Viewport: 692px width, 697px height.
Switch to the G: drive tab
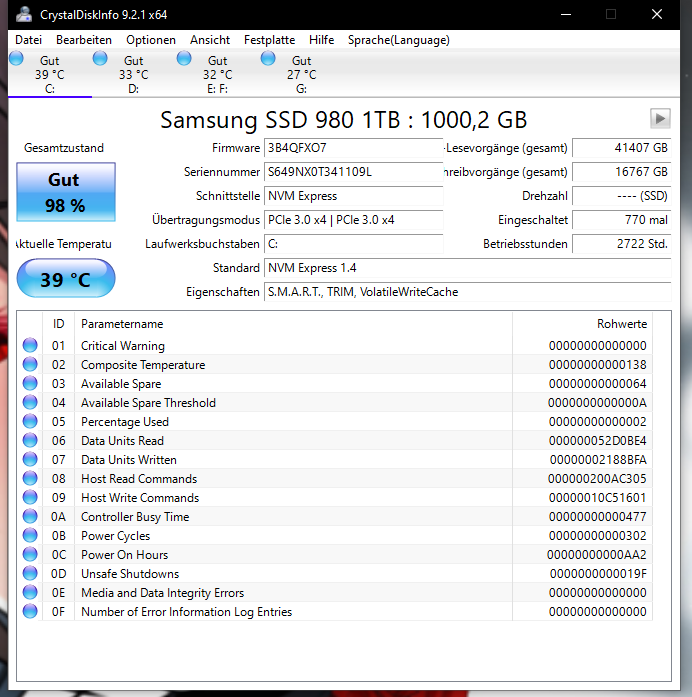pos(301,74)
